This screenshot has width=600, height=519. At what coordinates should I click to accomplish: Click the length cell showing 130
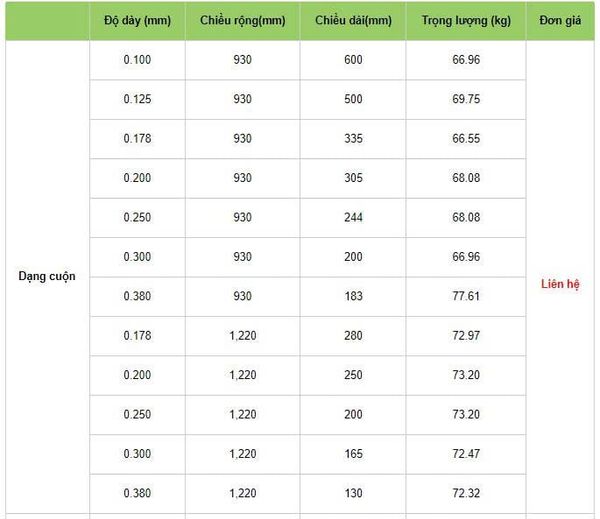tap(352, 493)
